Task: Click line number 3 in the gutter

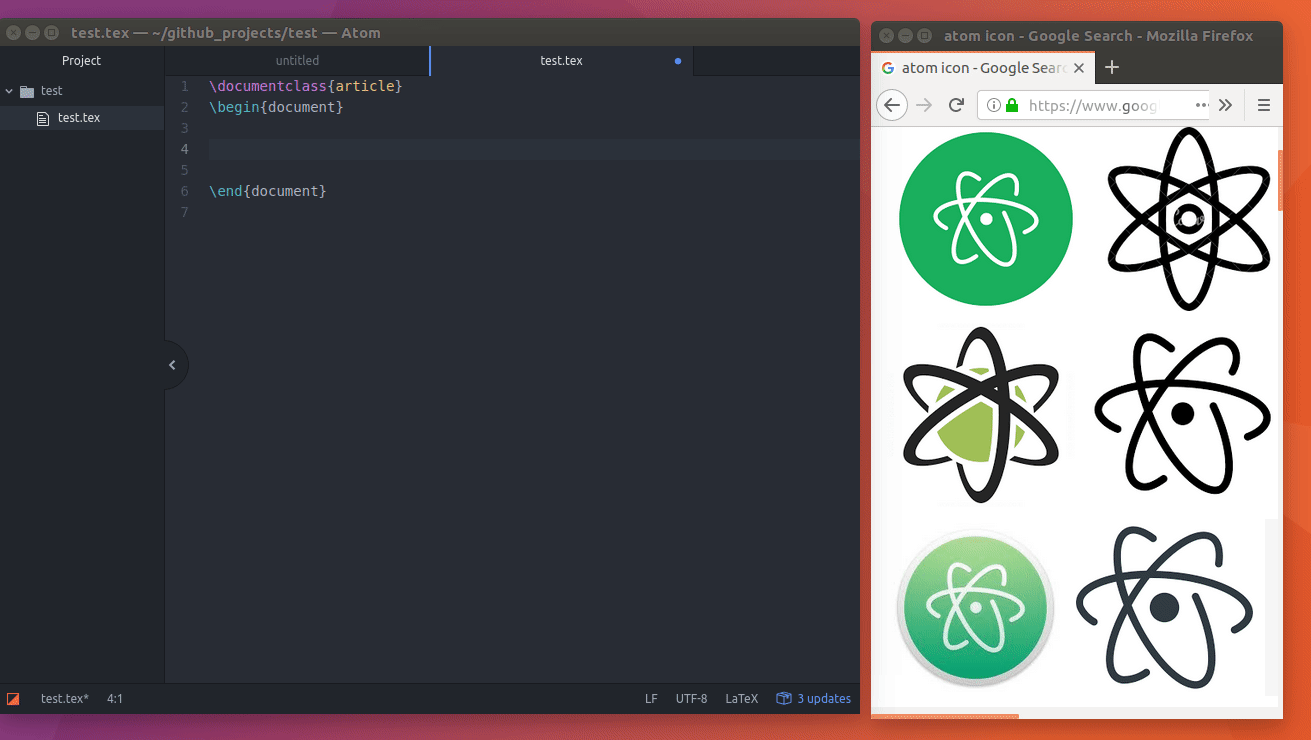Action: [x=184, y=128]
